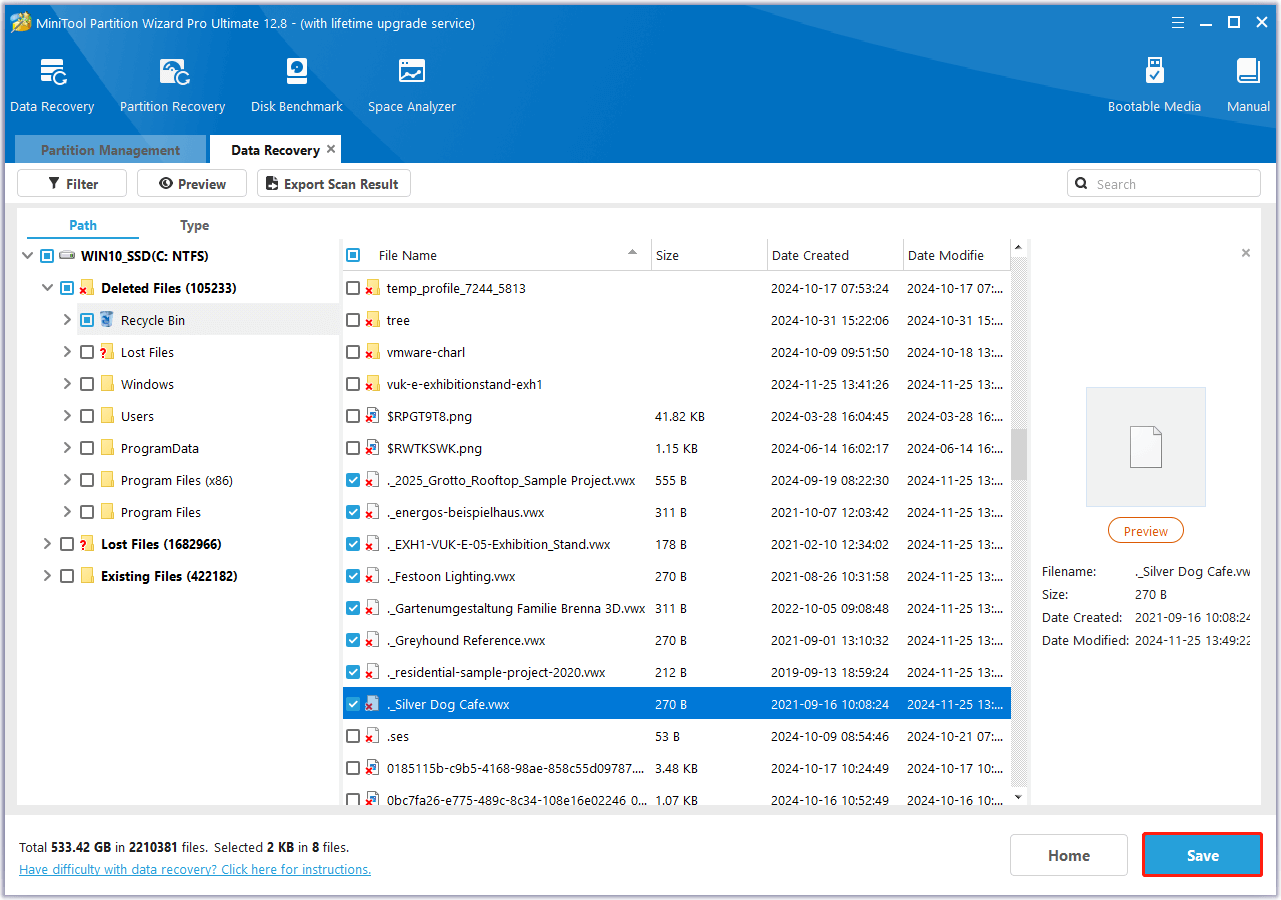Image resolution: width=1281 pixels, height=900 pixels.
Task: Select the Data Recovery tab
Action: tap(275, 150)
